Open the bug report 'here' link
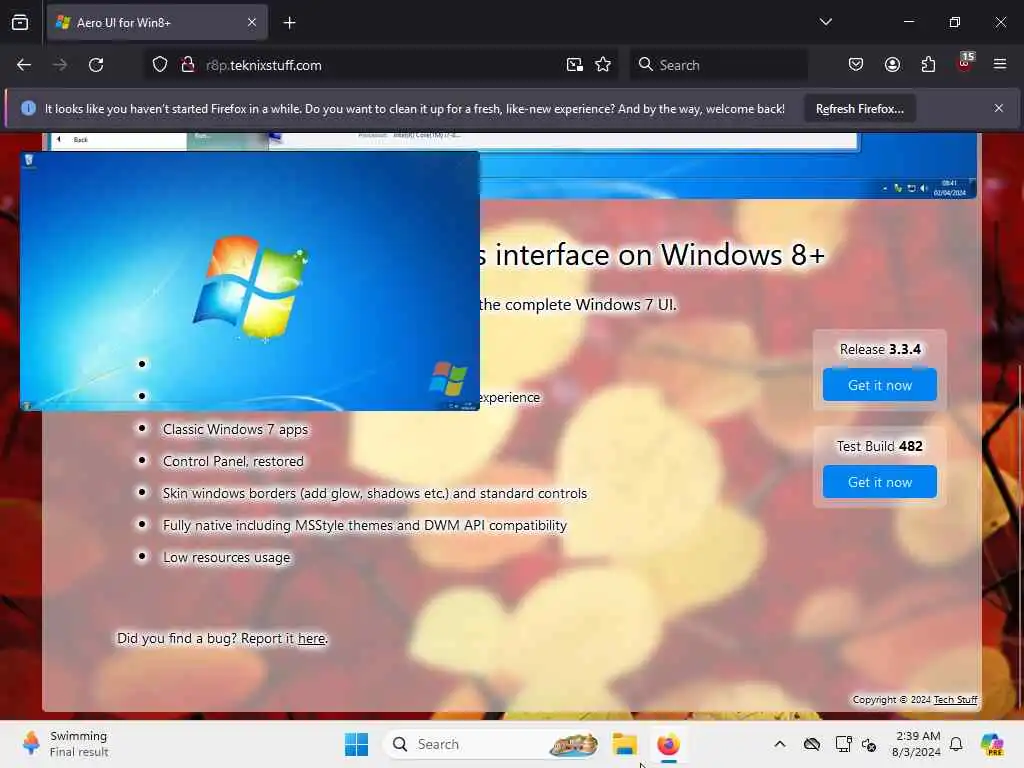Screen dimensions: 1024x768 pos(312,639)
